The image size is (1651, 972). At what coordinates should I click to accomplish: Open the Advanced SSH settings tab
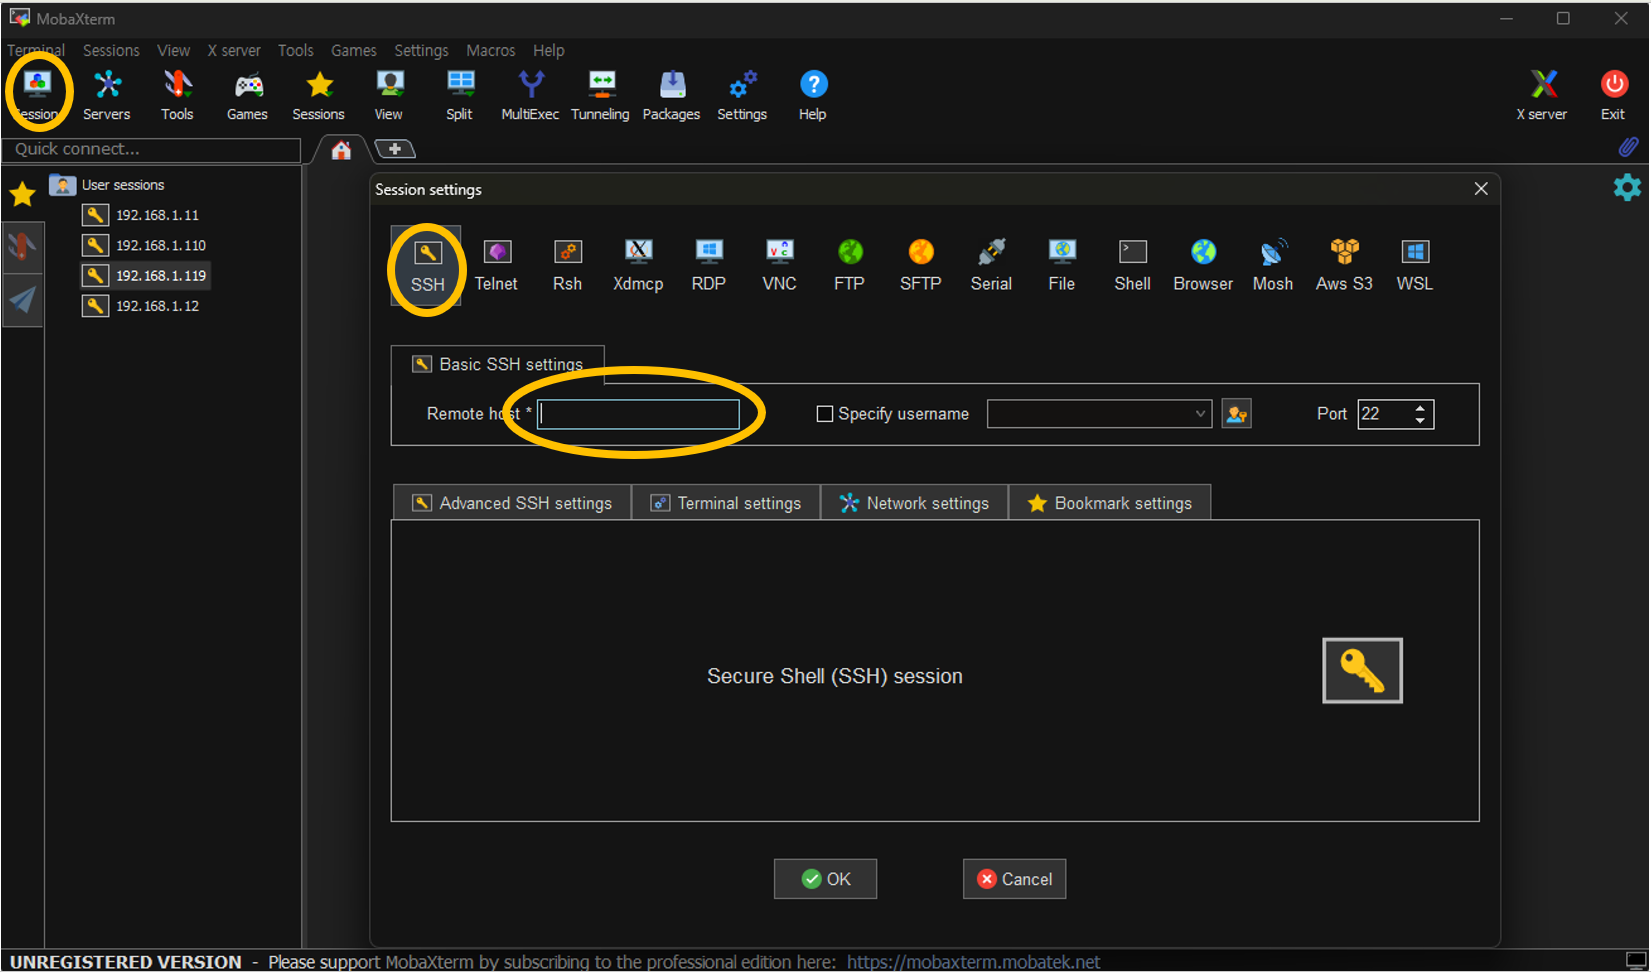click(x=512, y=503)
